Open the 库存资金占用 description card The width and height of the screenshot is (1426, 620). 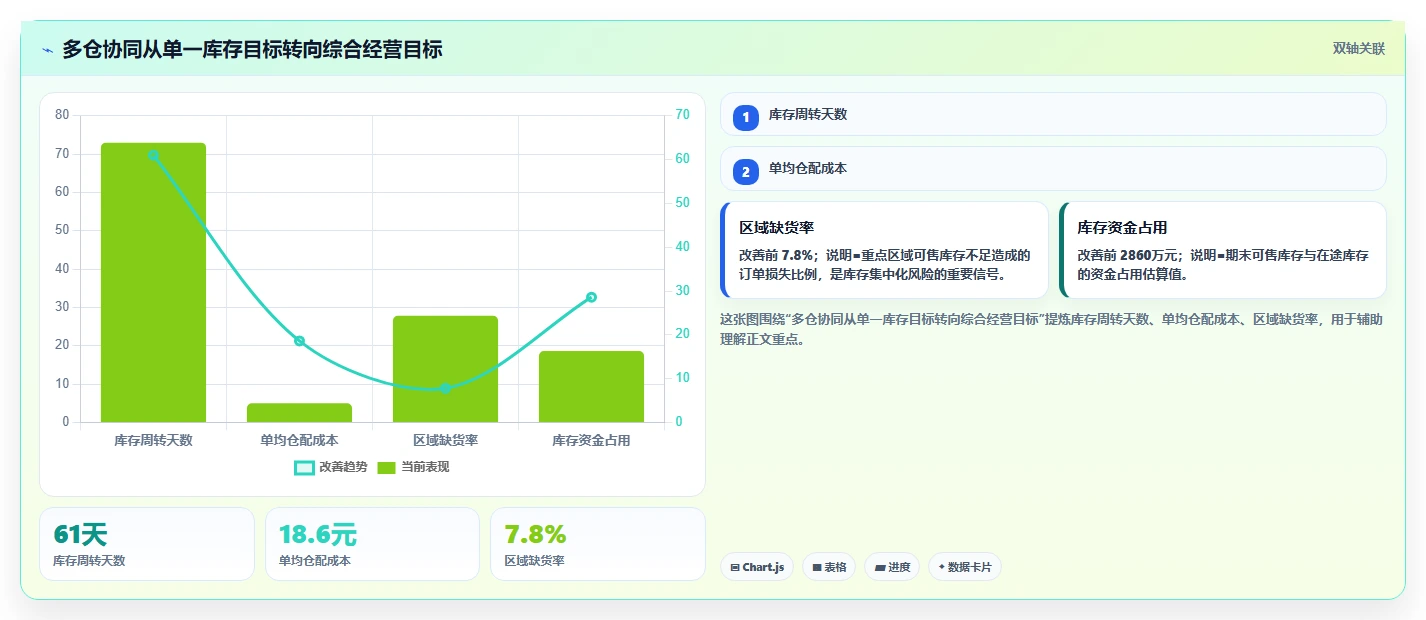1223,250
